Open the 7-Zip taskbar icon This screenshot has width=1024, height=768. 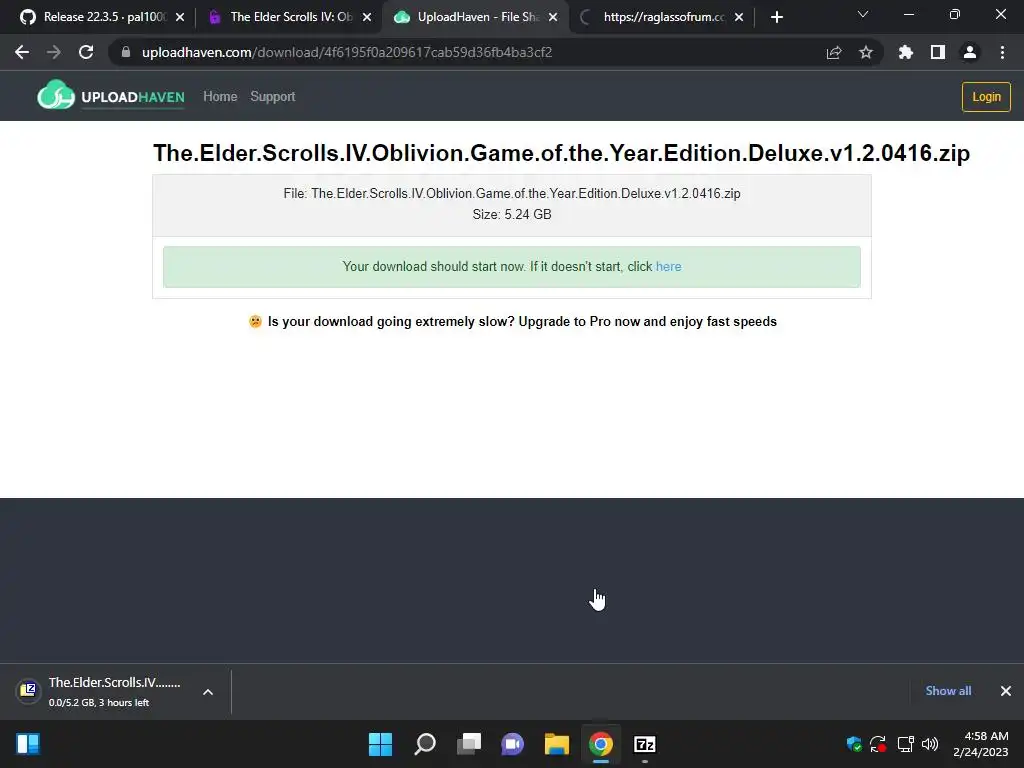pyautogui.click(x=645, y=744)
